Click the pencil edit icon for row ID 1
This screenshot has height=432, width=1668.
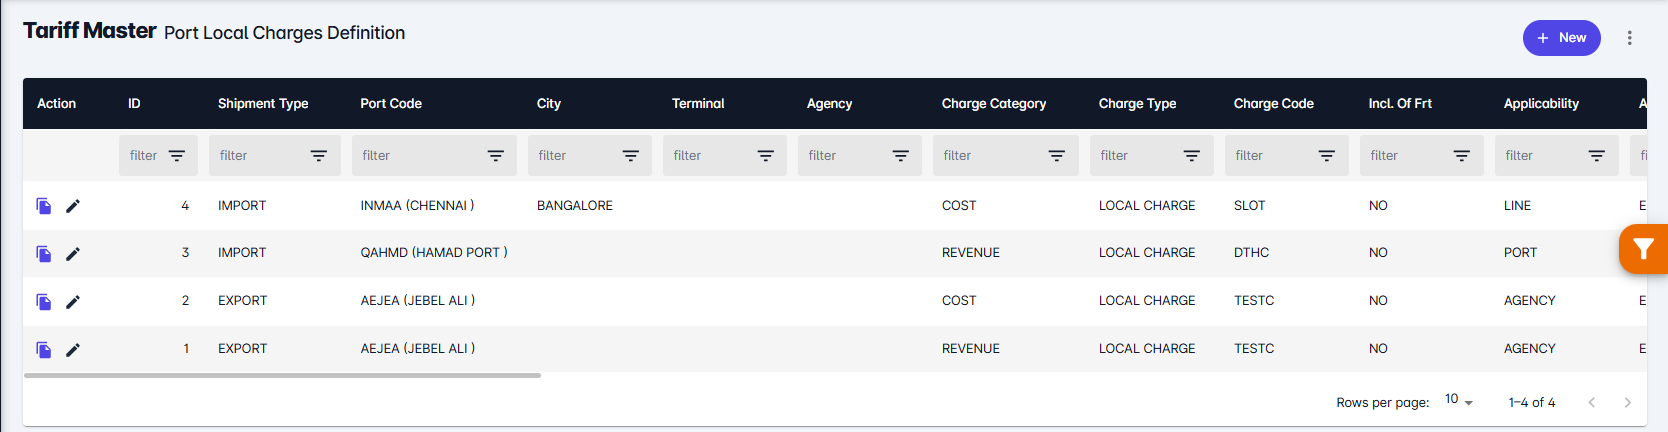73,350
